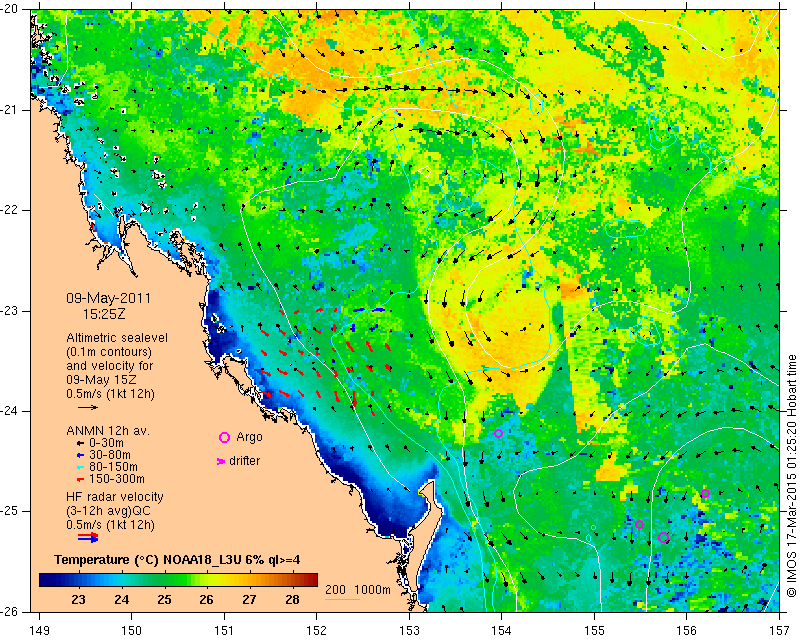Click the Argo float marker near 155.5E, 25.1S

(x=639, y=524)
